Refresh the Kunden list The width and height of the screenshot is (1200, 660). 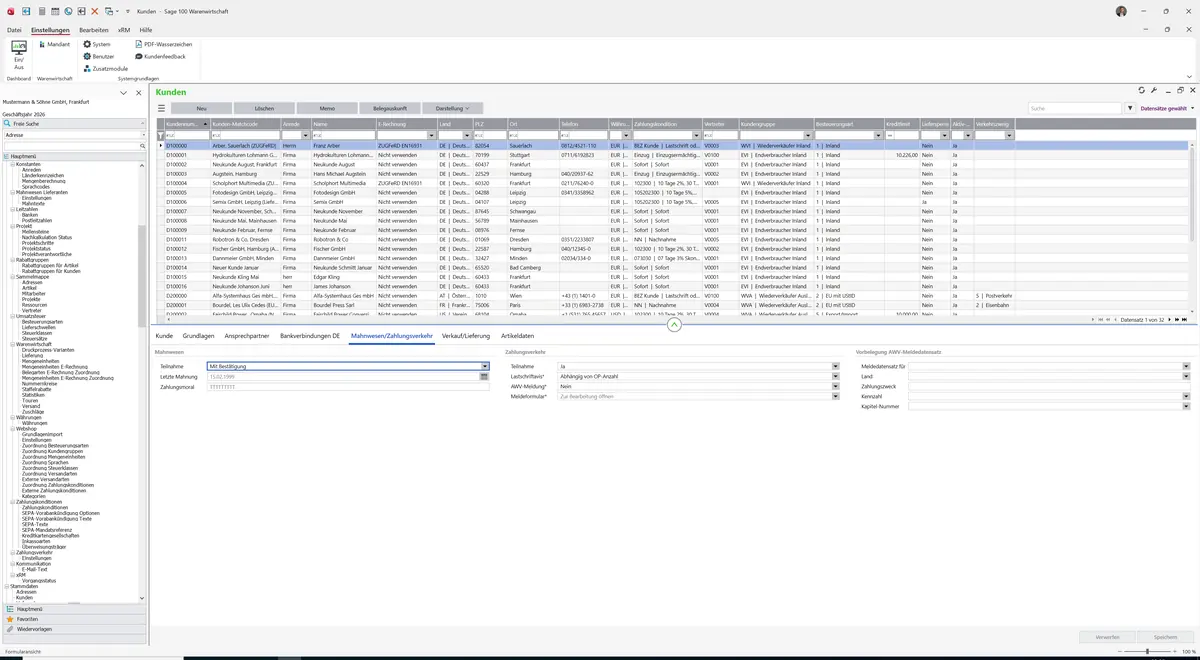tap(1142, 90)
